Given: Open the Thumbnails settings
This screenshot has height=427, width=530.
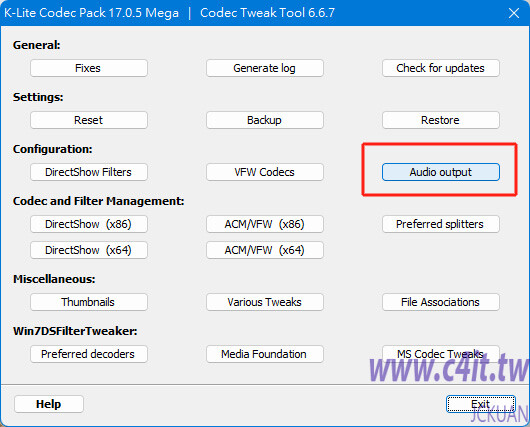Looking at the screenshot, I should (89, 302).
